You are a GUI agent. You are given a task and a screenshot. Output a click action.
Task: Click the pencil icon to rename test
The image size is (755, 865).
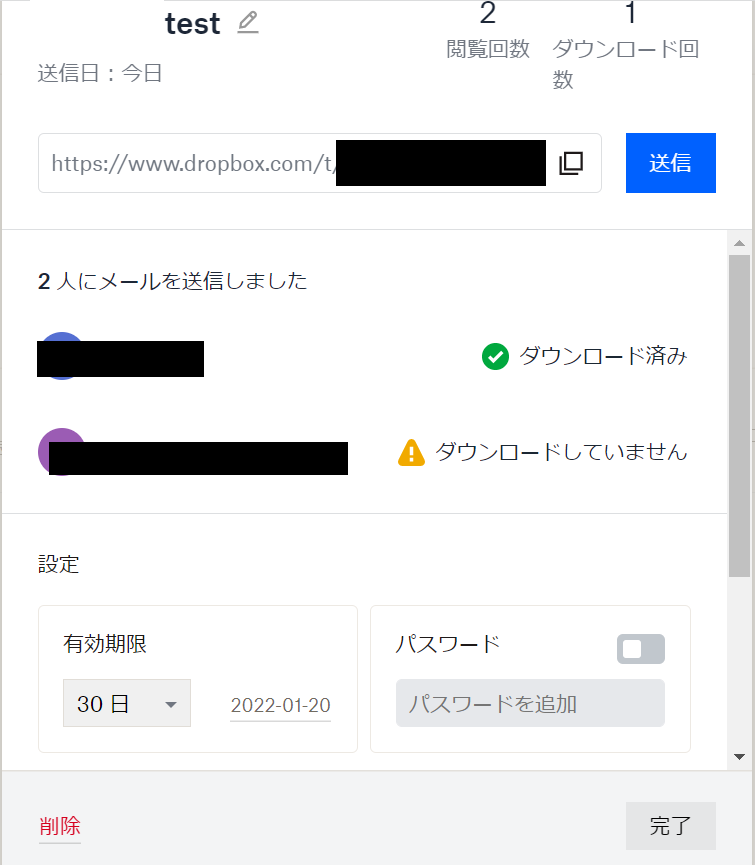[248, 23]
